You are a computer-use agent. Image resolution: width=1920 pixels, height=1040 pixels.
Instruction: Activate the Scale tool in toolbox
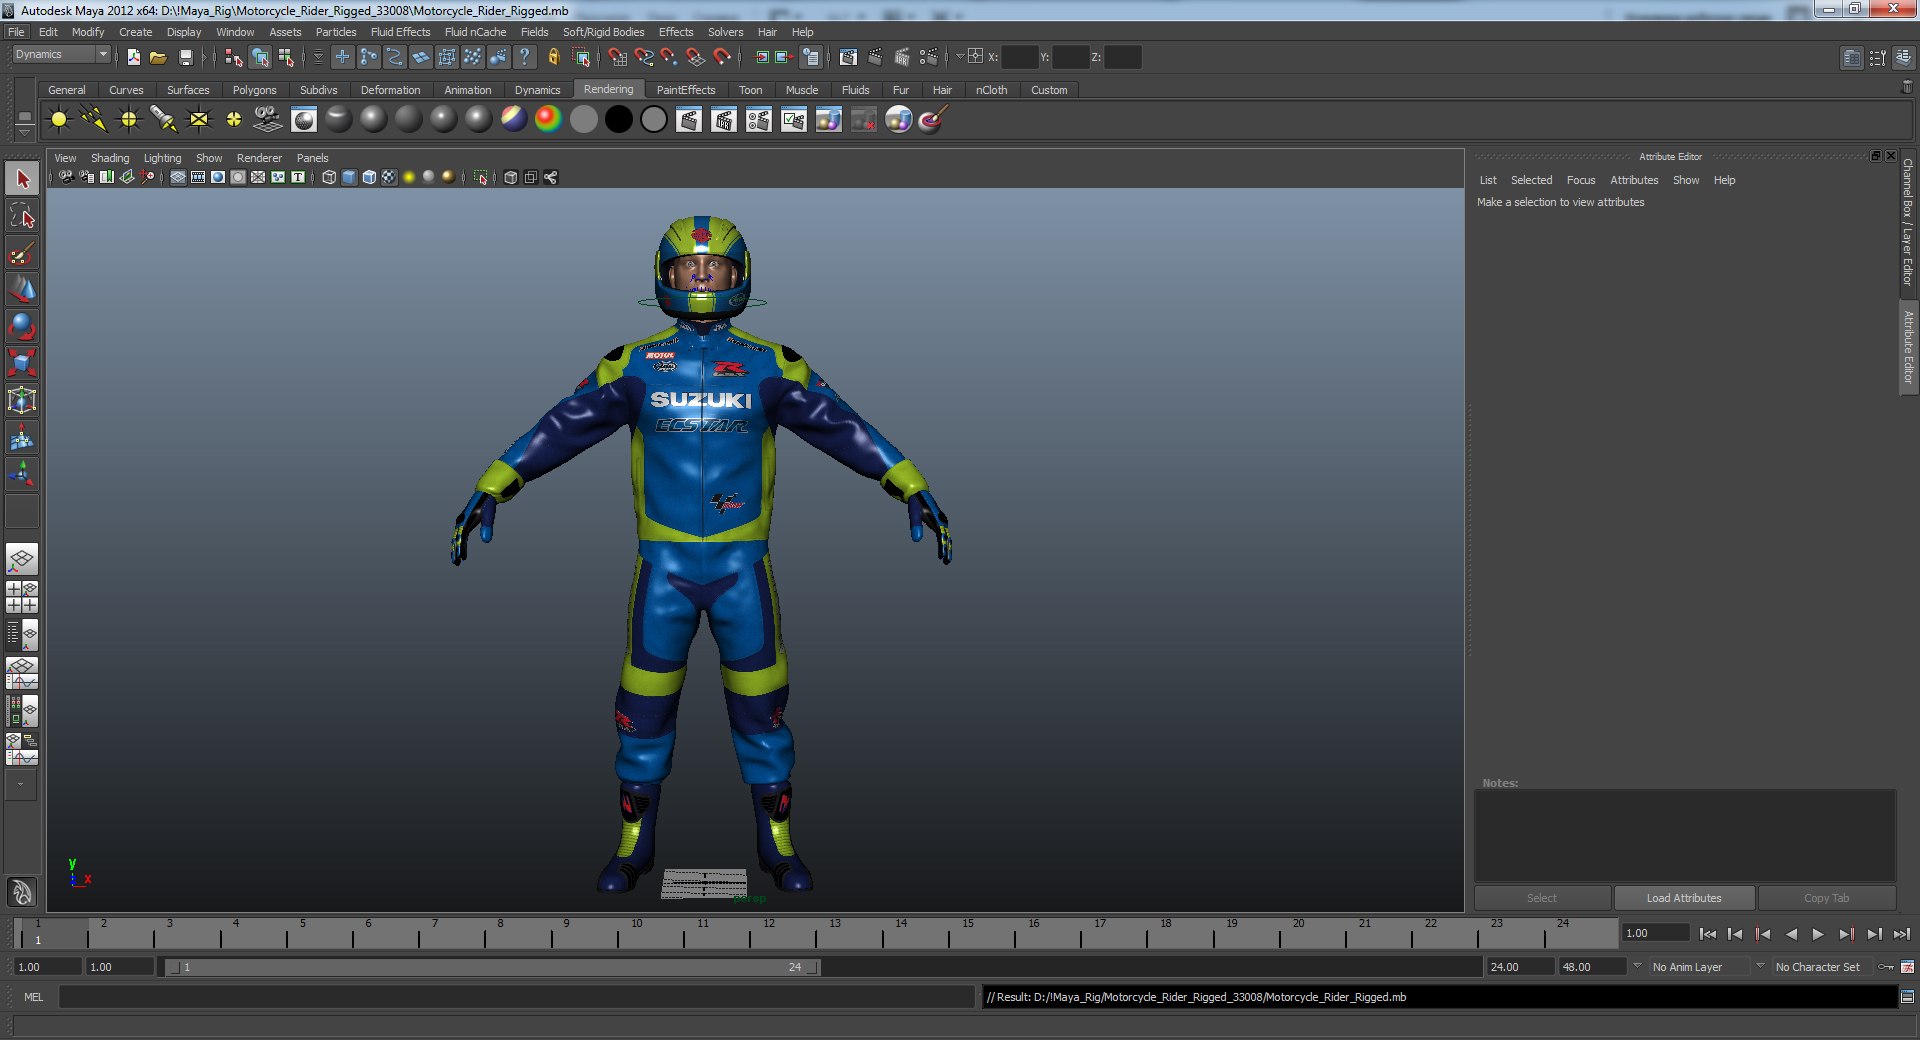tap(22, 362)
